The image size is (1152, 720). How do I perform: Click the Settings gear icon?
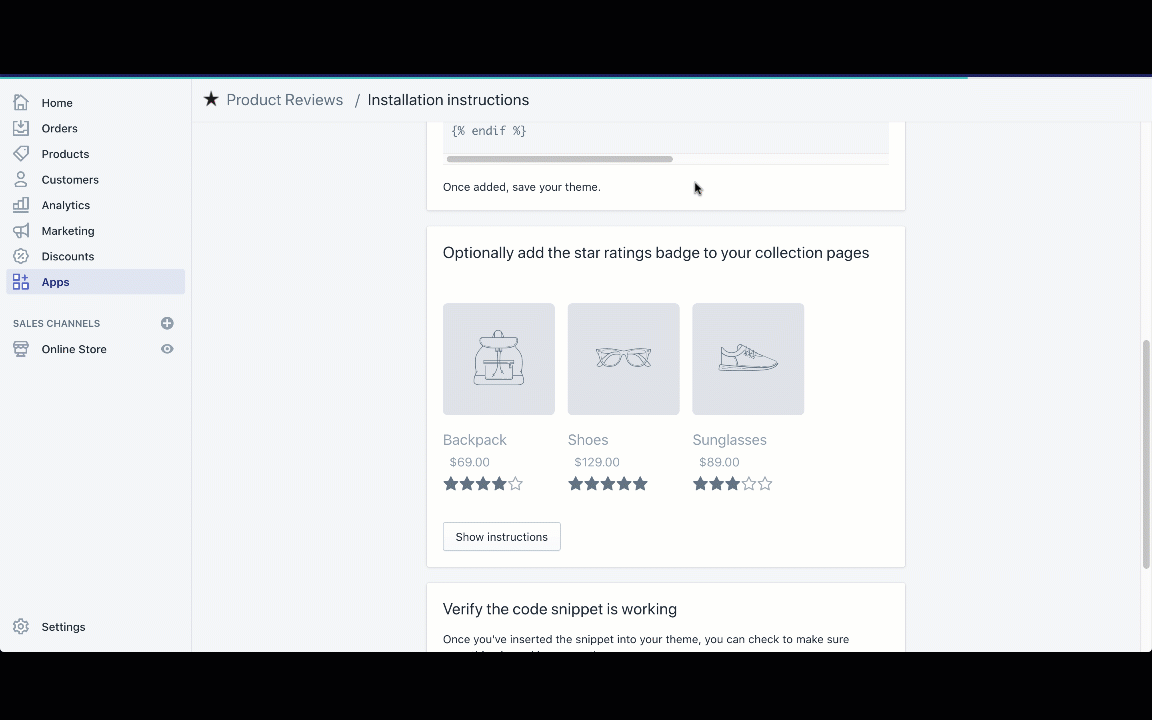(21, 627)
